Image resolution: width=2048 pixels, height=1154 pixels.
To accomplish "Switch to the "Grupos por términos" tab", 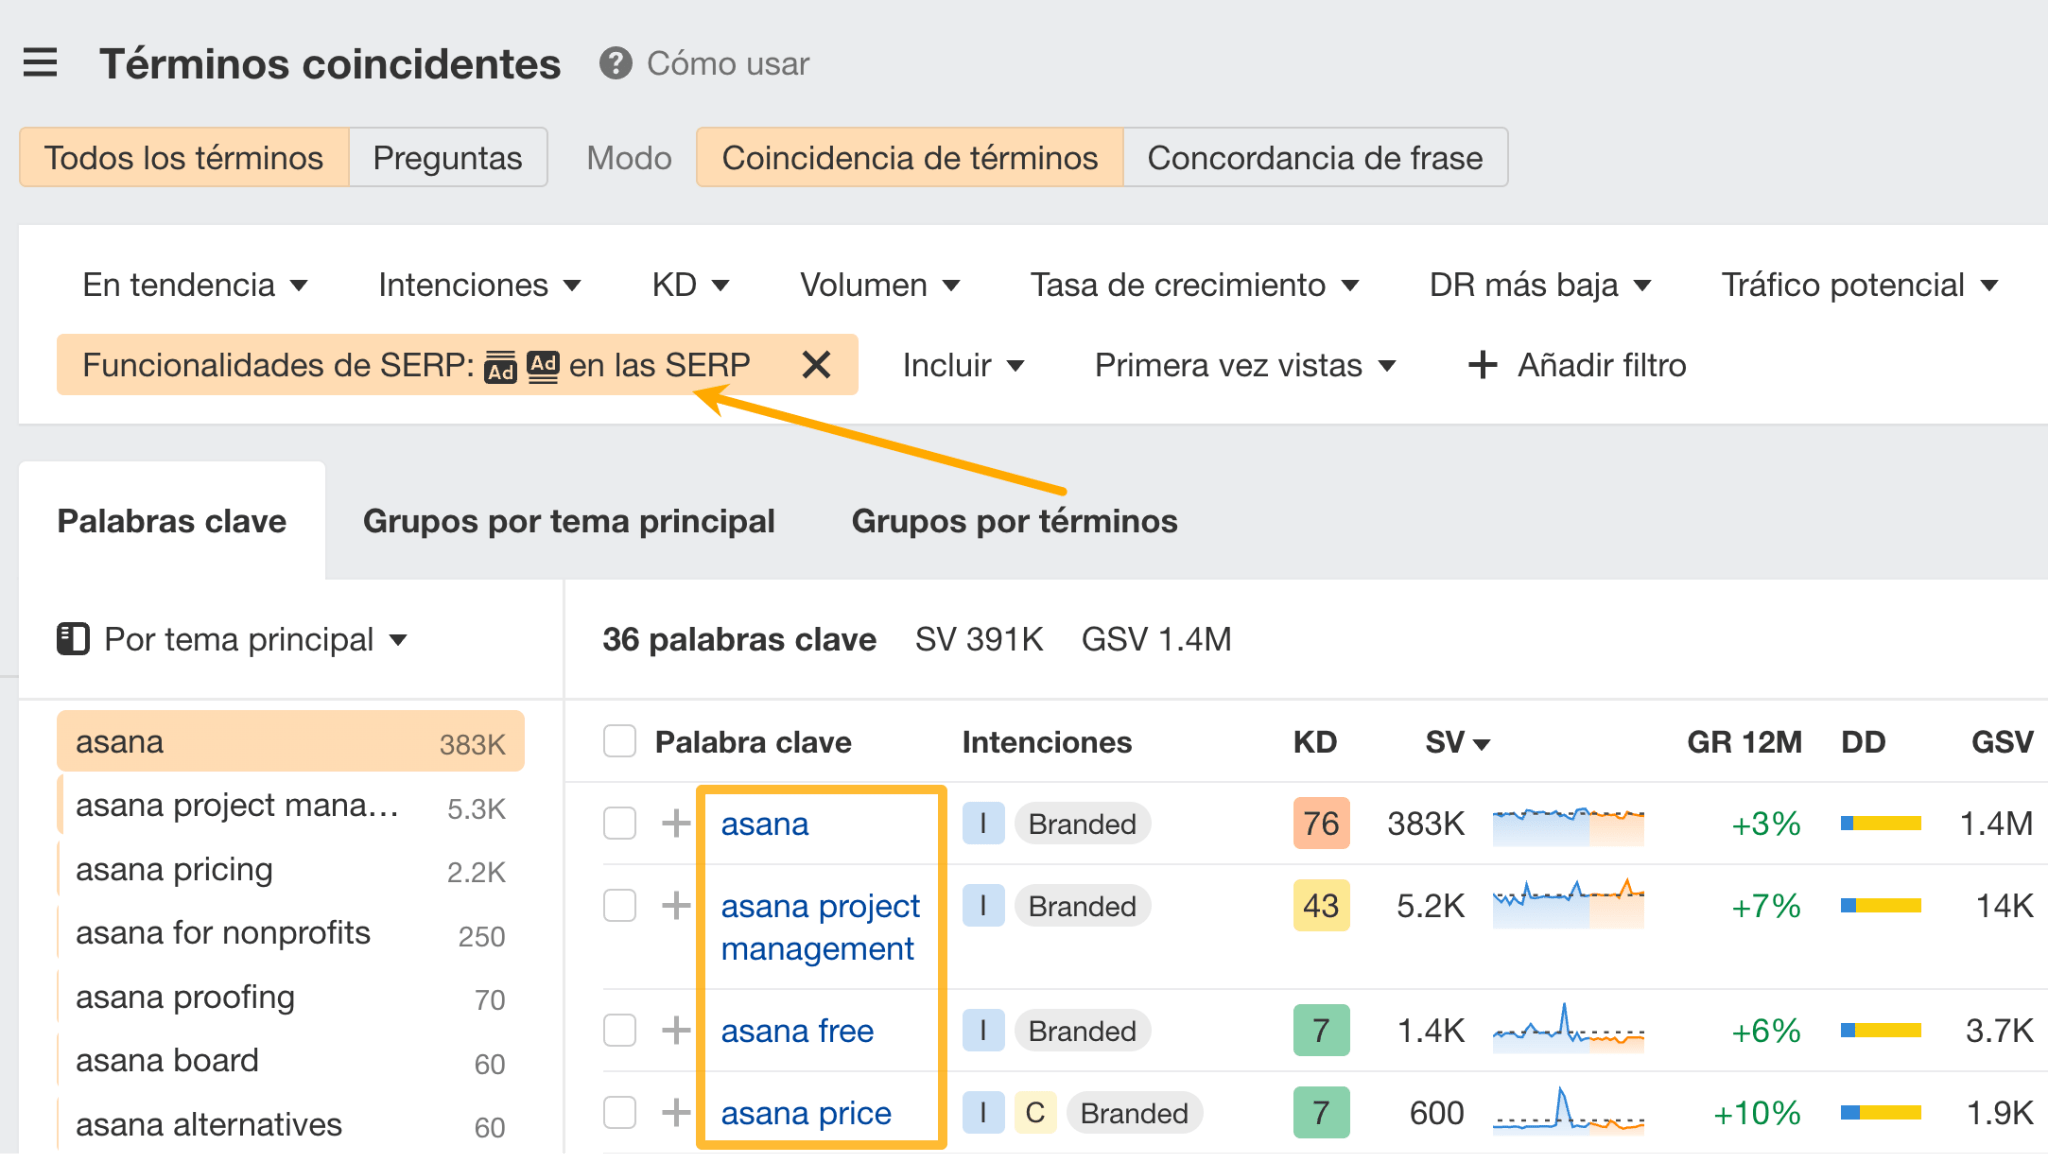I will 1014,519.
